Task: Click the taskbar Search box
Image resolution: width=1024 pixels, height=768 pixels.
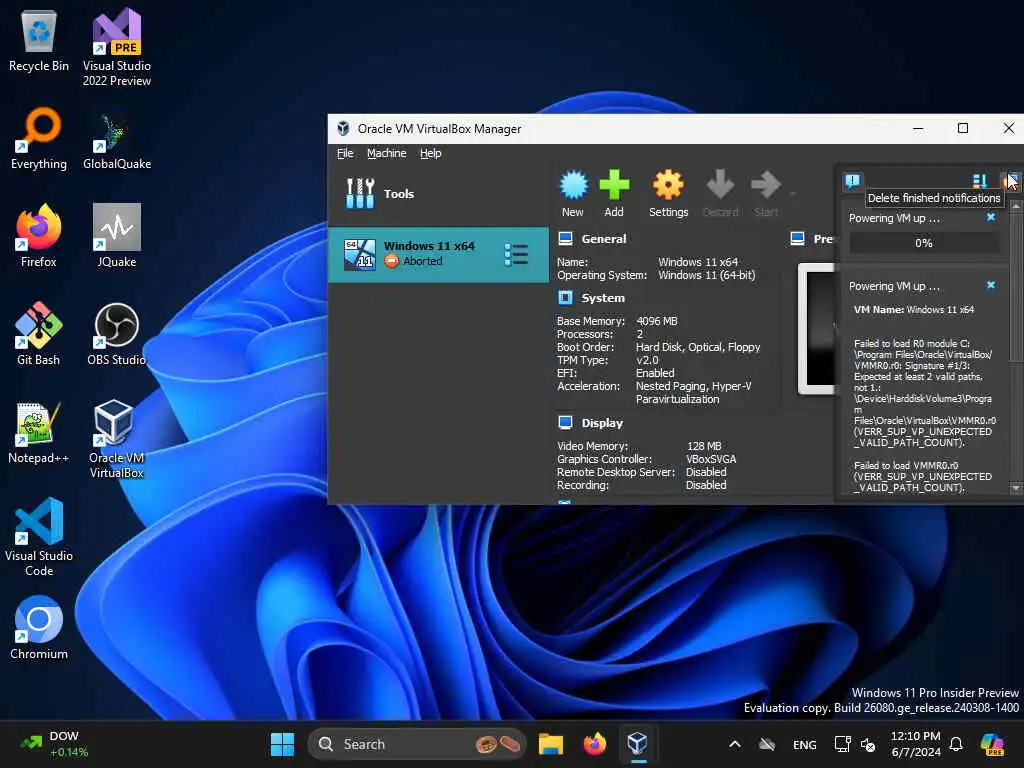Action: [x=417, y=744]
